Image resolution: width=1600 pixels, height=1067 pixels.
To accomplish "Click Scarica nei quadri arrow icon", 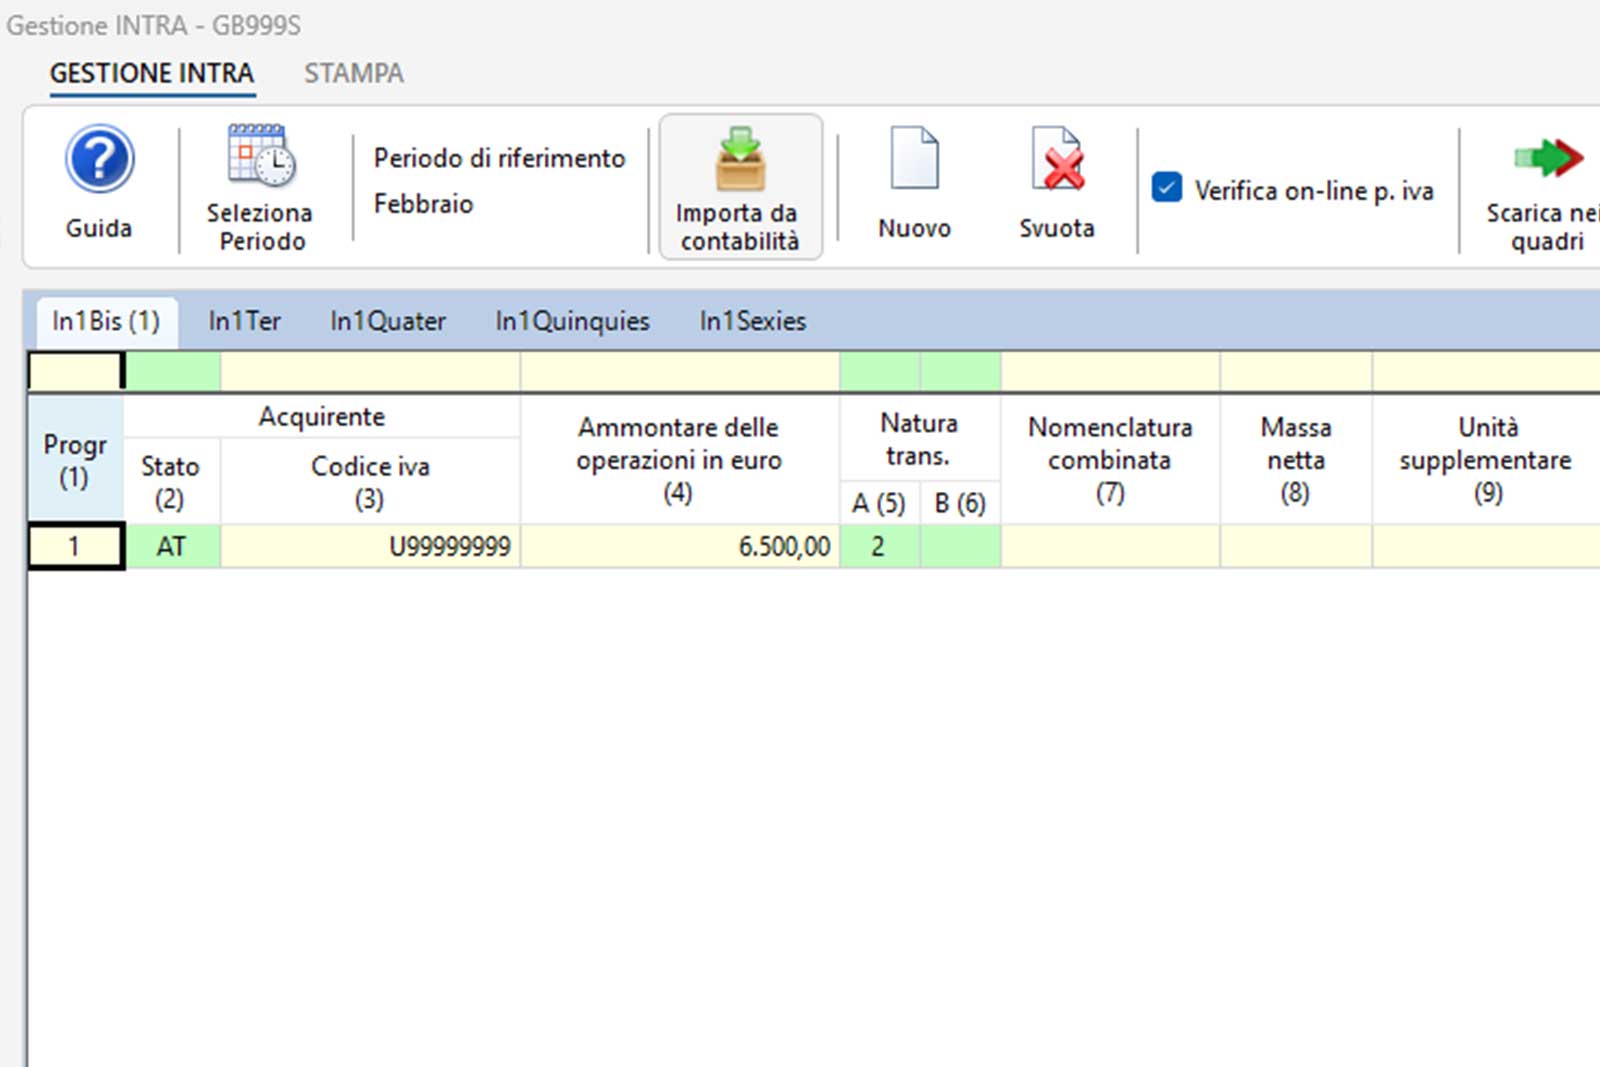I will pos(1547,159).
